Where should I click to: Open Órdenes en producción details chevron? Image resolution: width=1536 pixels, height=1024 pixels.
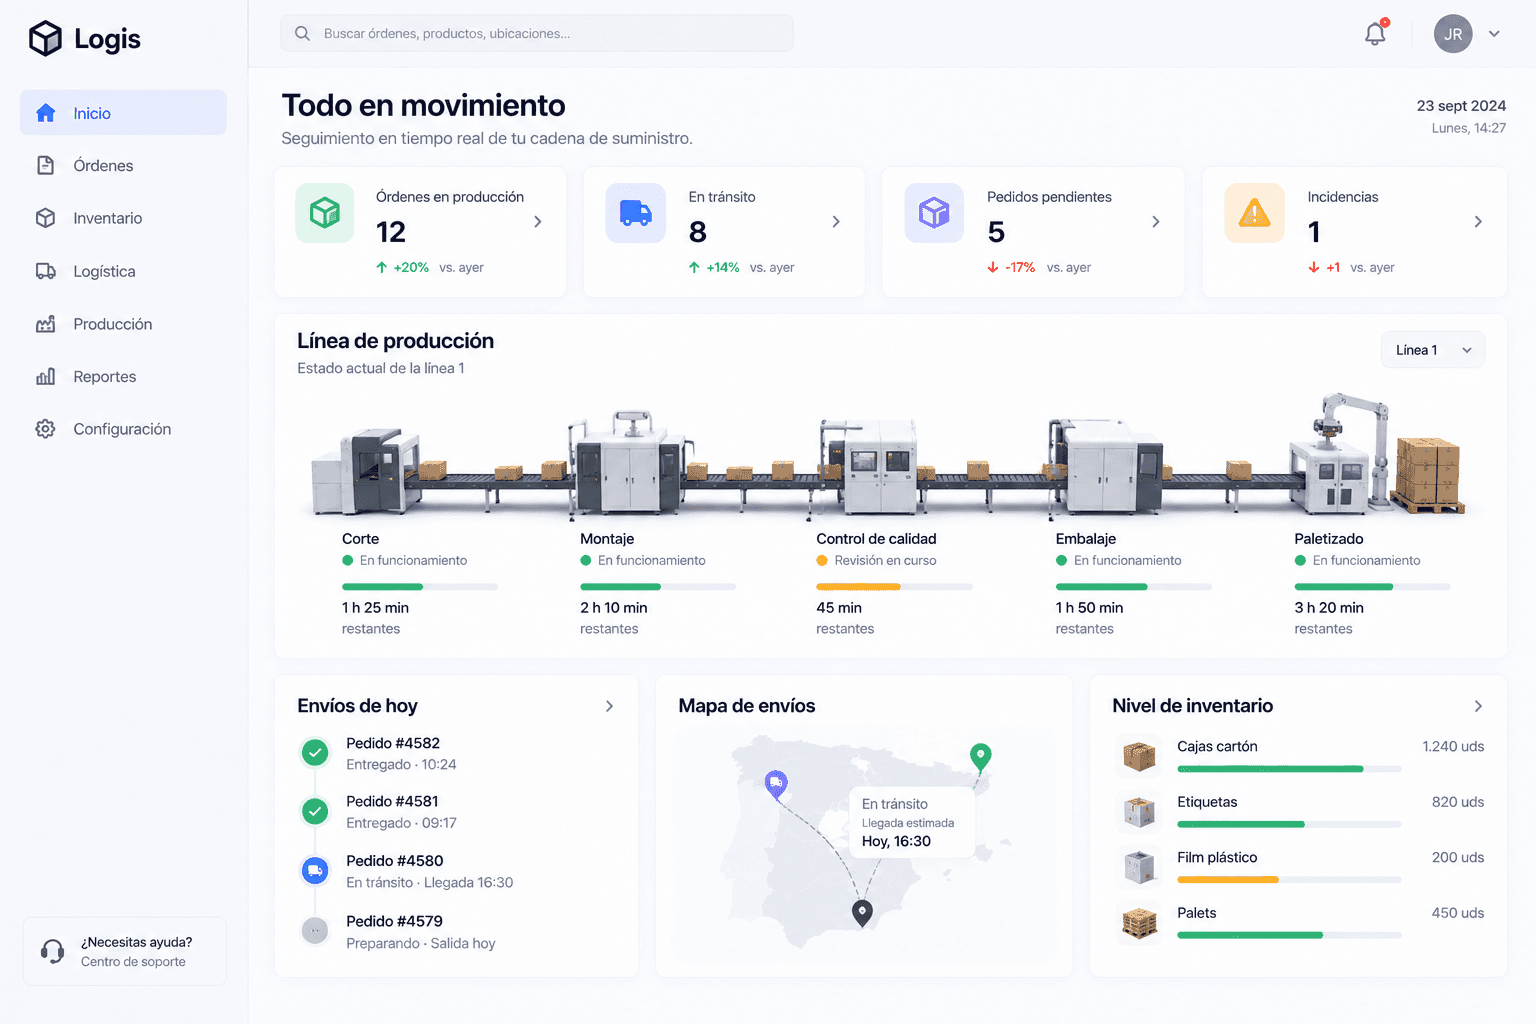[538, 222]
